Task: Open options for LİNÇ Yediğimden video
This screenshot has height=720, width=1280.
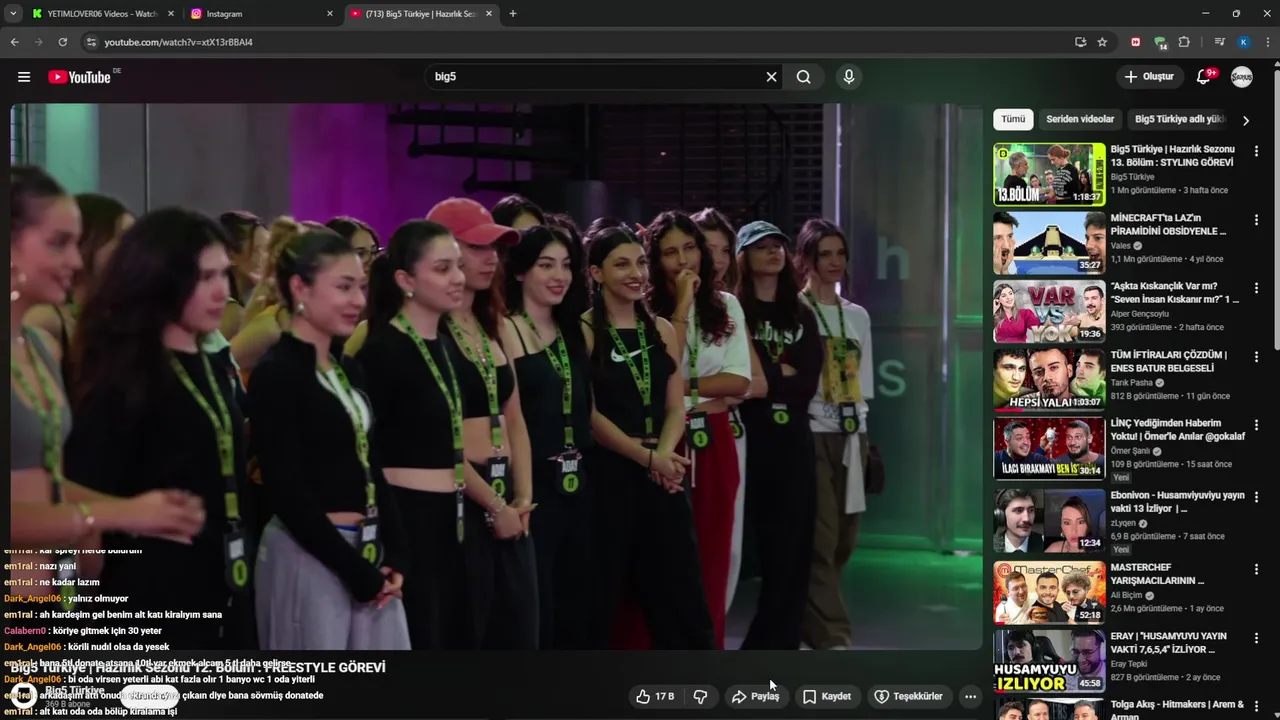Action: 1256,425
